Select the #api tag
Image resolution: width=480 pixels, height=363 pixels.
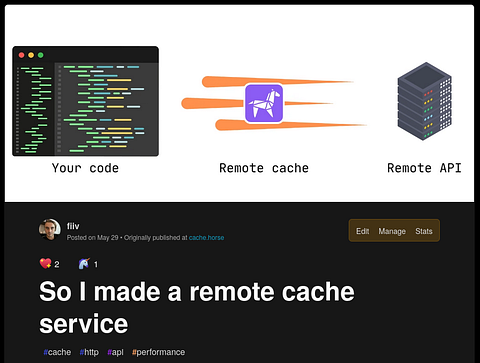[x=115, y=352]
